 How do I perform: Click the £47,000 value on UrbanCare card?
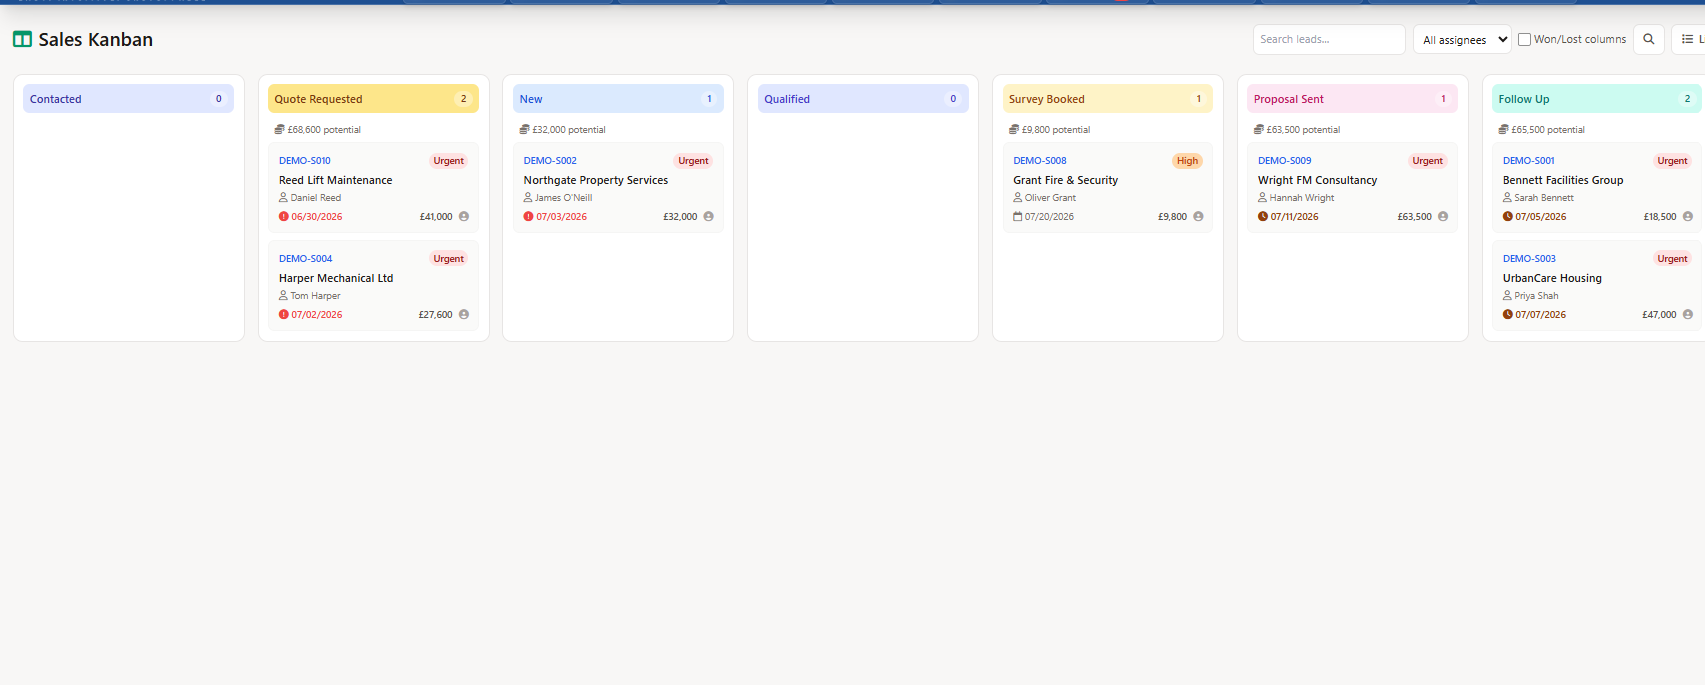coord(1659,314)
